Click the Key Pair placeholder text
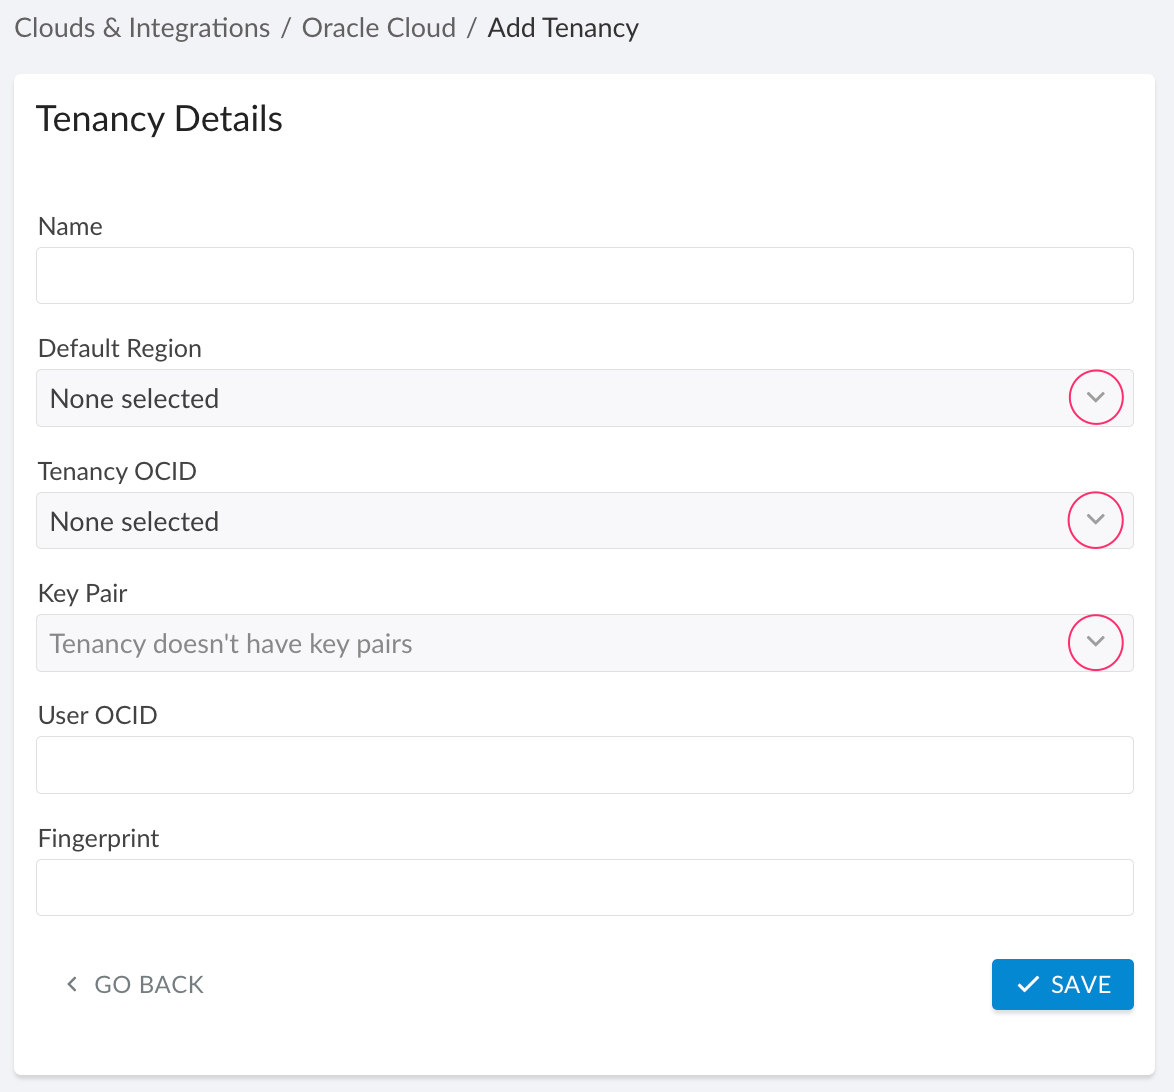 click(230, 644)
